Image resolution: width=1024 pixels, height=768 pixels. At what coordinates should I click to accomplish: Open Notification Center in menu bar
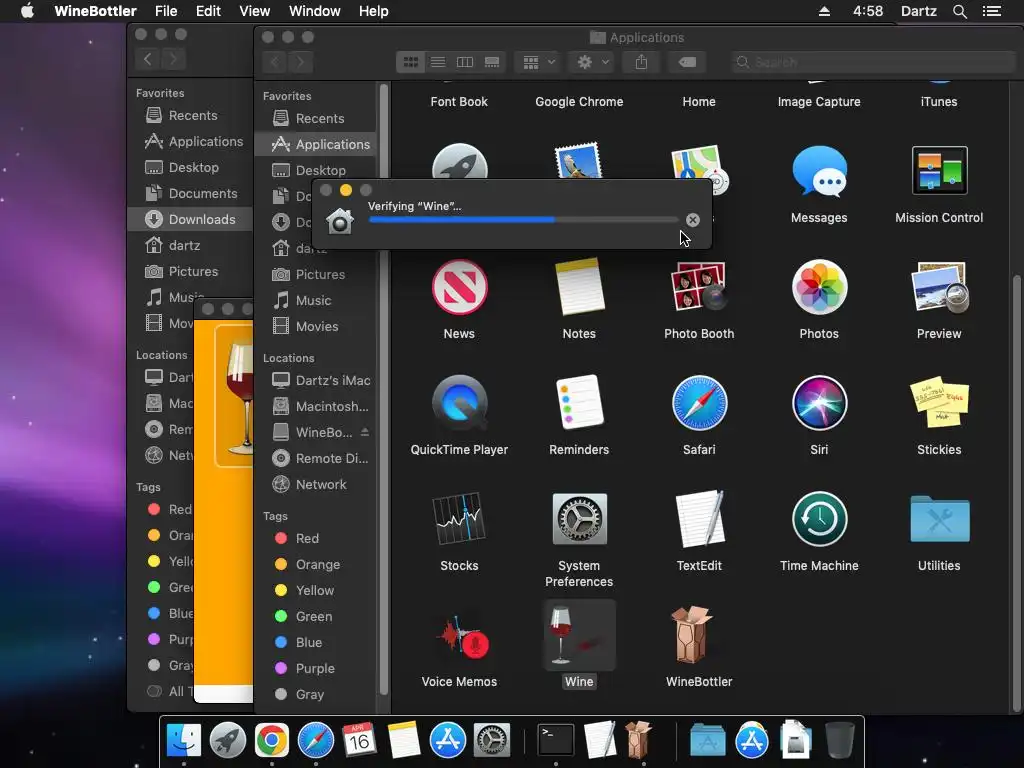[x=992, y=11]
